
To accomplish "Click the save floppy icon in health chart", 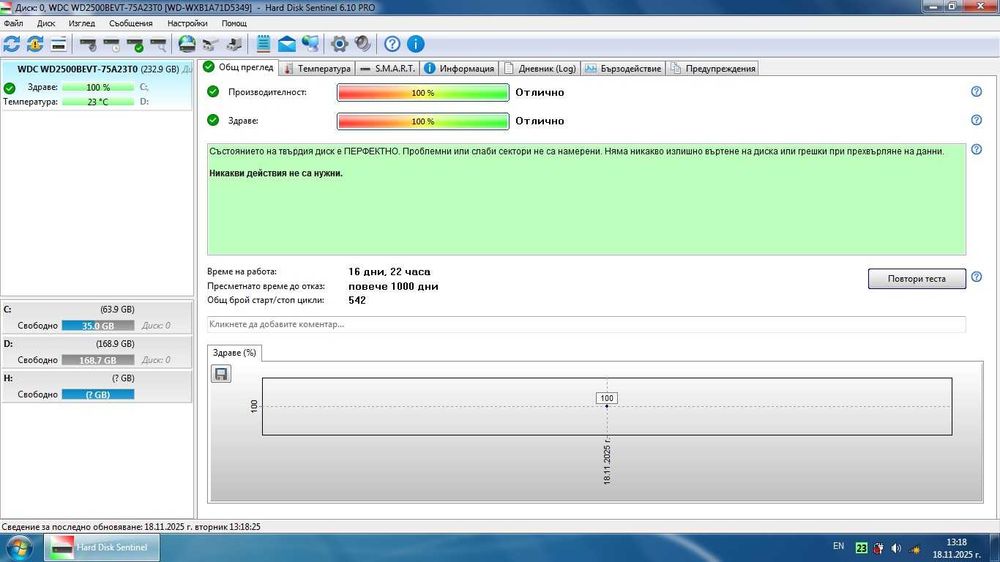I will pyautogui.click(x=221, y=374).
